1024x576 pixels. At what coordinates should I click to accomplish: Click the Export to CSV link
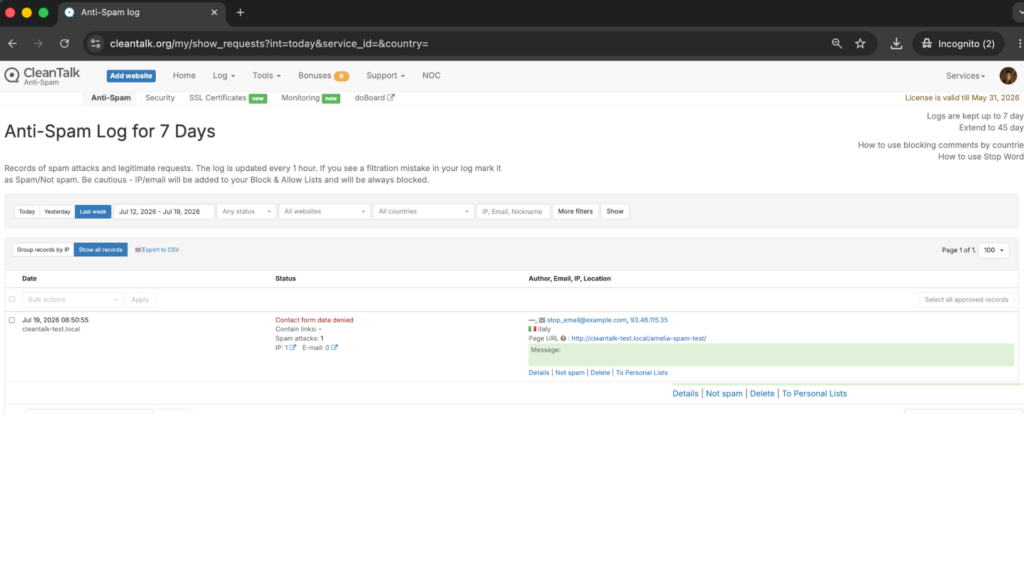[x=160, y=249]
